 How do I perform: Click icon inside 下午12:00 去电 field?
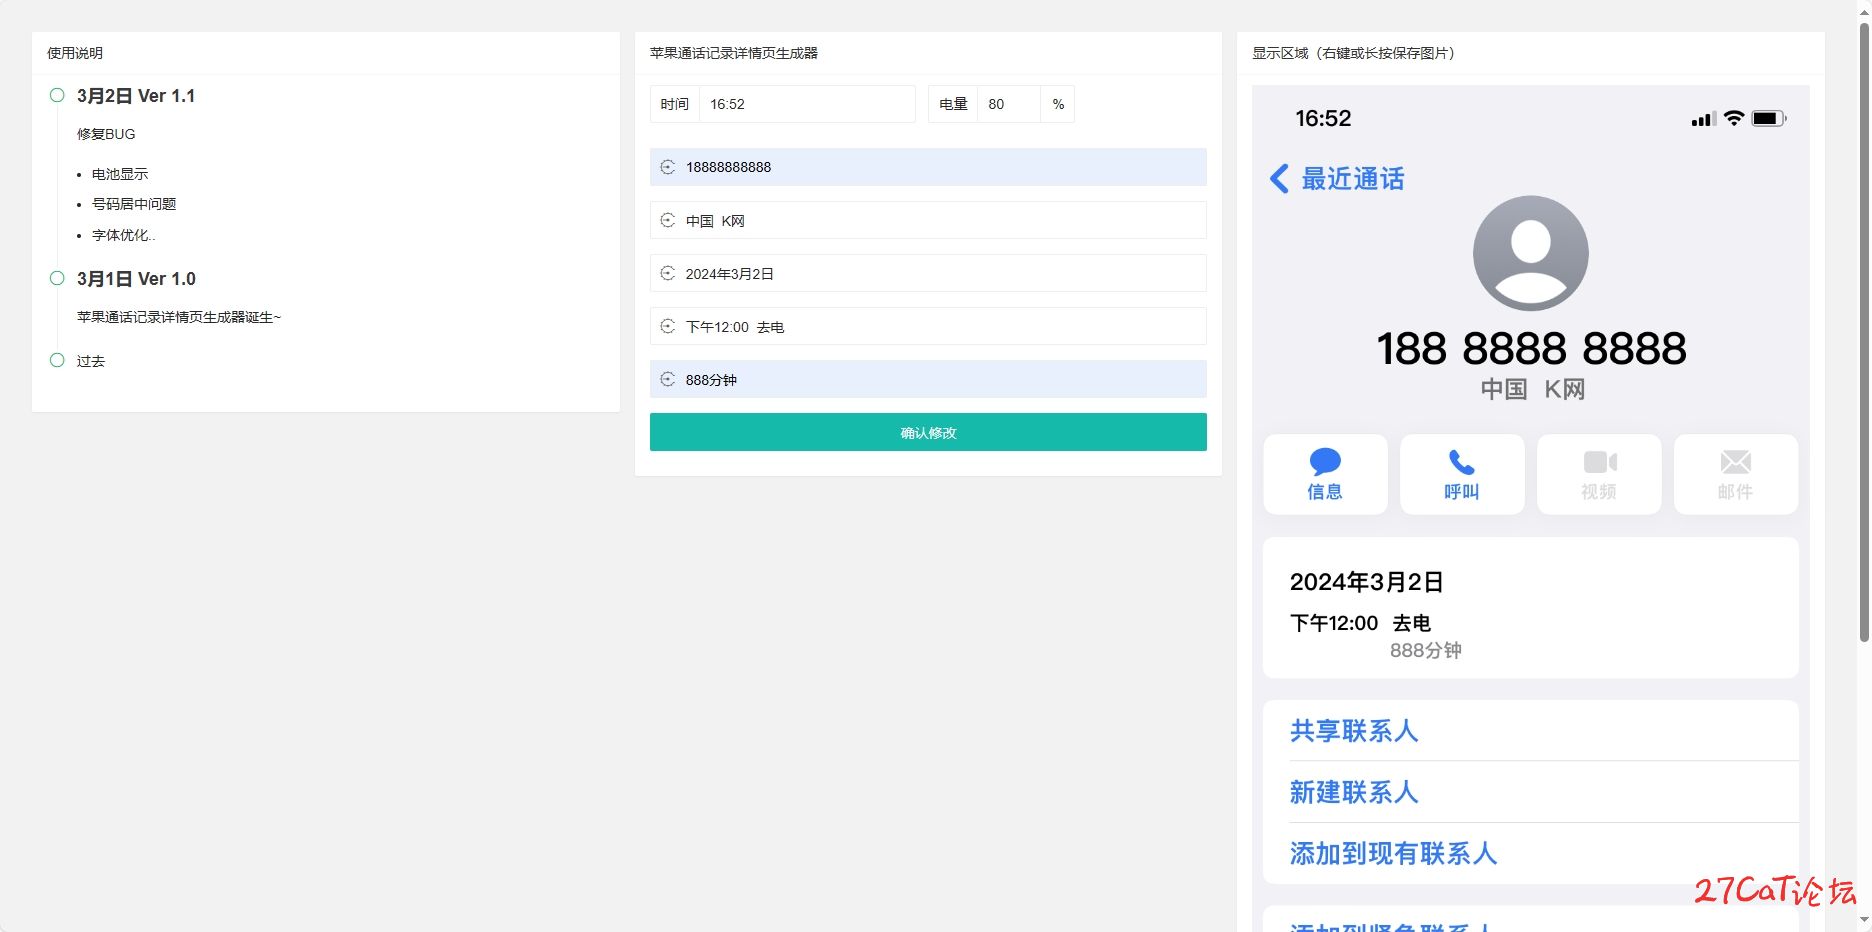point(668,326)
